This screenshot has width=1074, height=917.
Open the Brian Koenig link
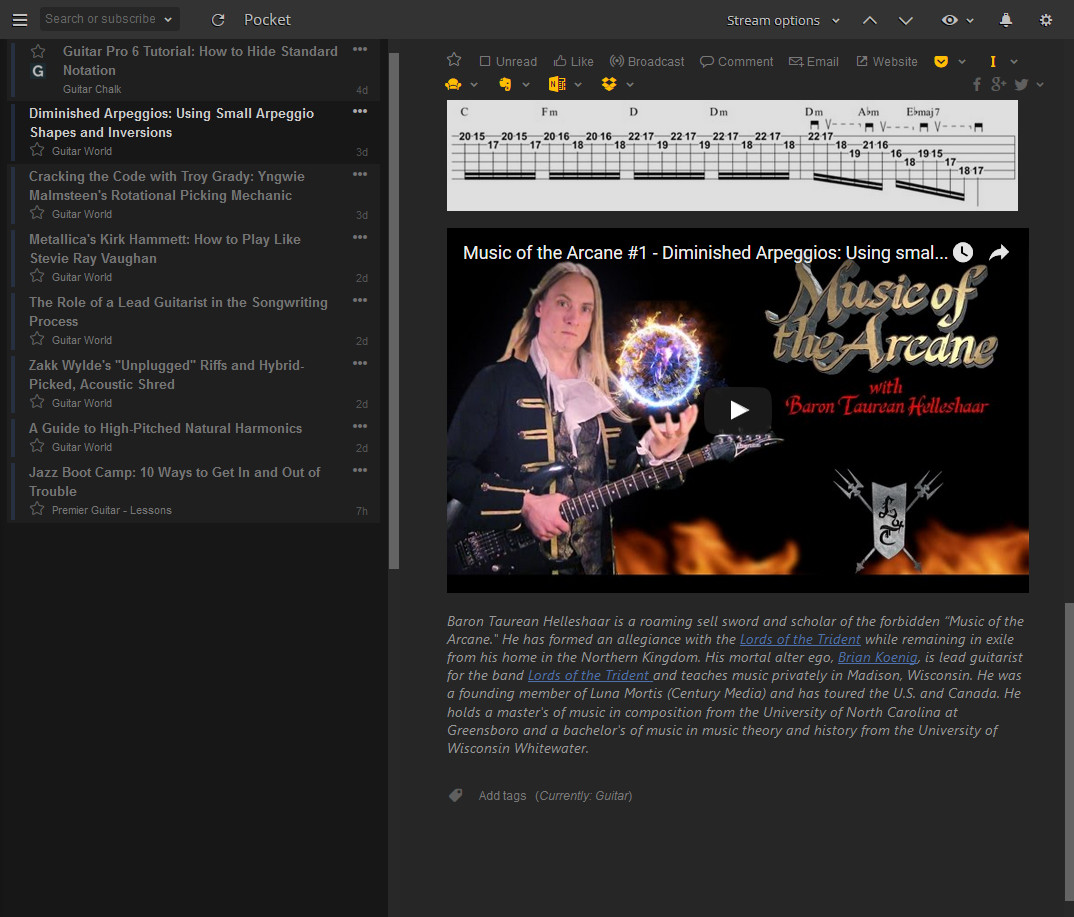pyautogui.click(x=877, y=657)
